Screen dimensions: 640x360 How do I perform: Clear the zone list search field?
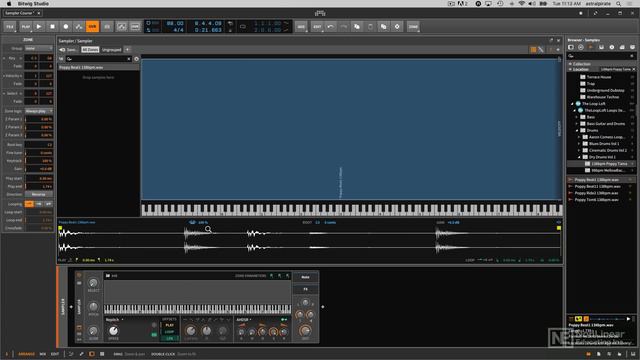pos(129,59)
